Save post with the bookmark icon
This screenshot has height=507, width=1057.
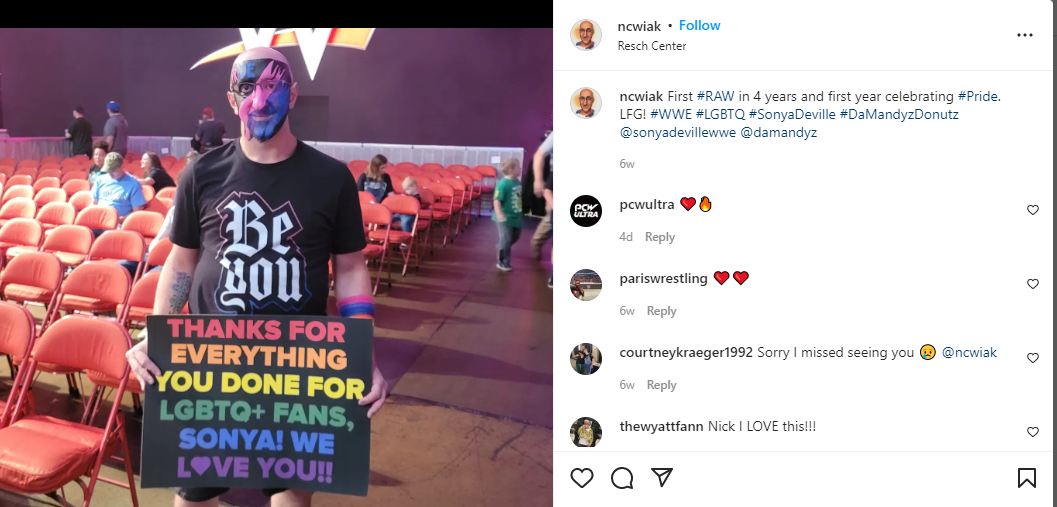pos(1026,478)
